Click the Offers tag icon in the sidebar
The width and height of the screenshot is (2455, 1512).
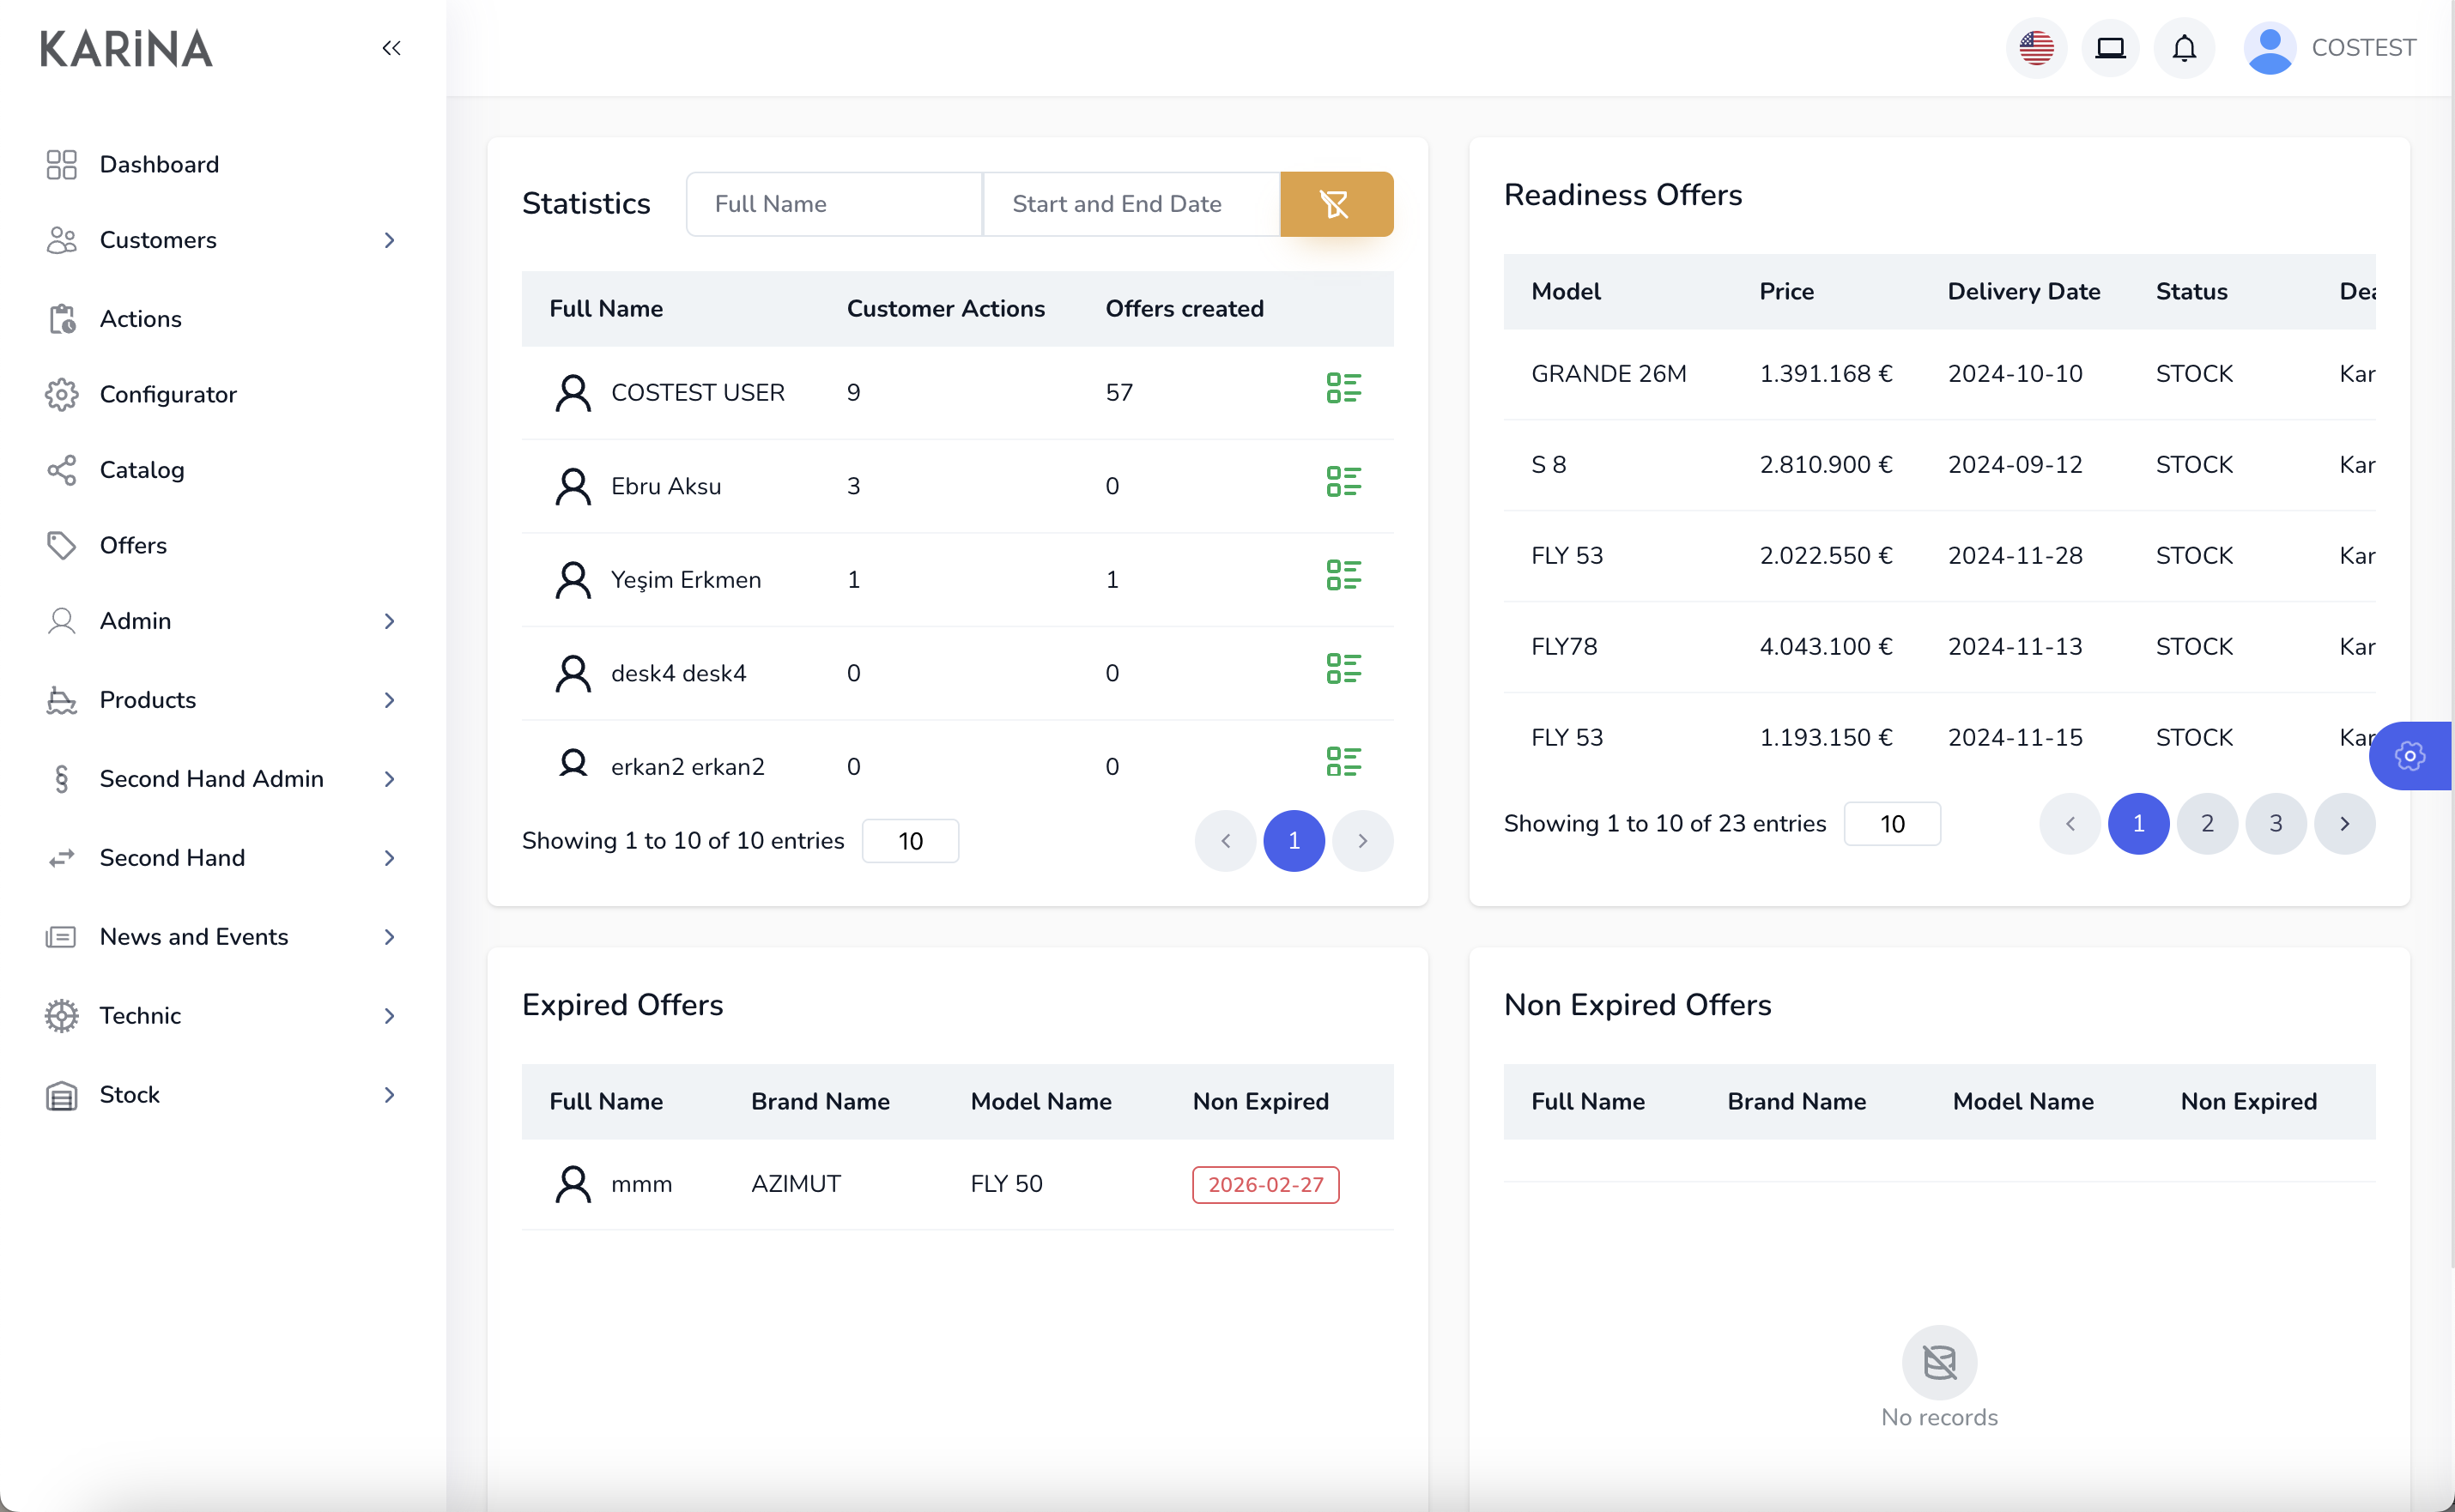61,545
